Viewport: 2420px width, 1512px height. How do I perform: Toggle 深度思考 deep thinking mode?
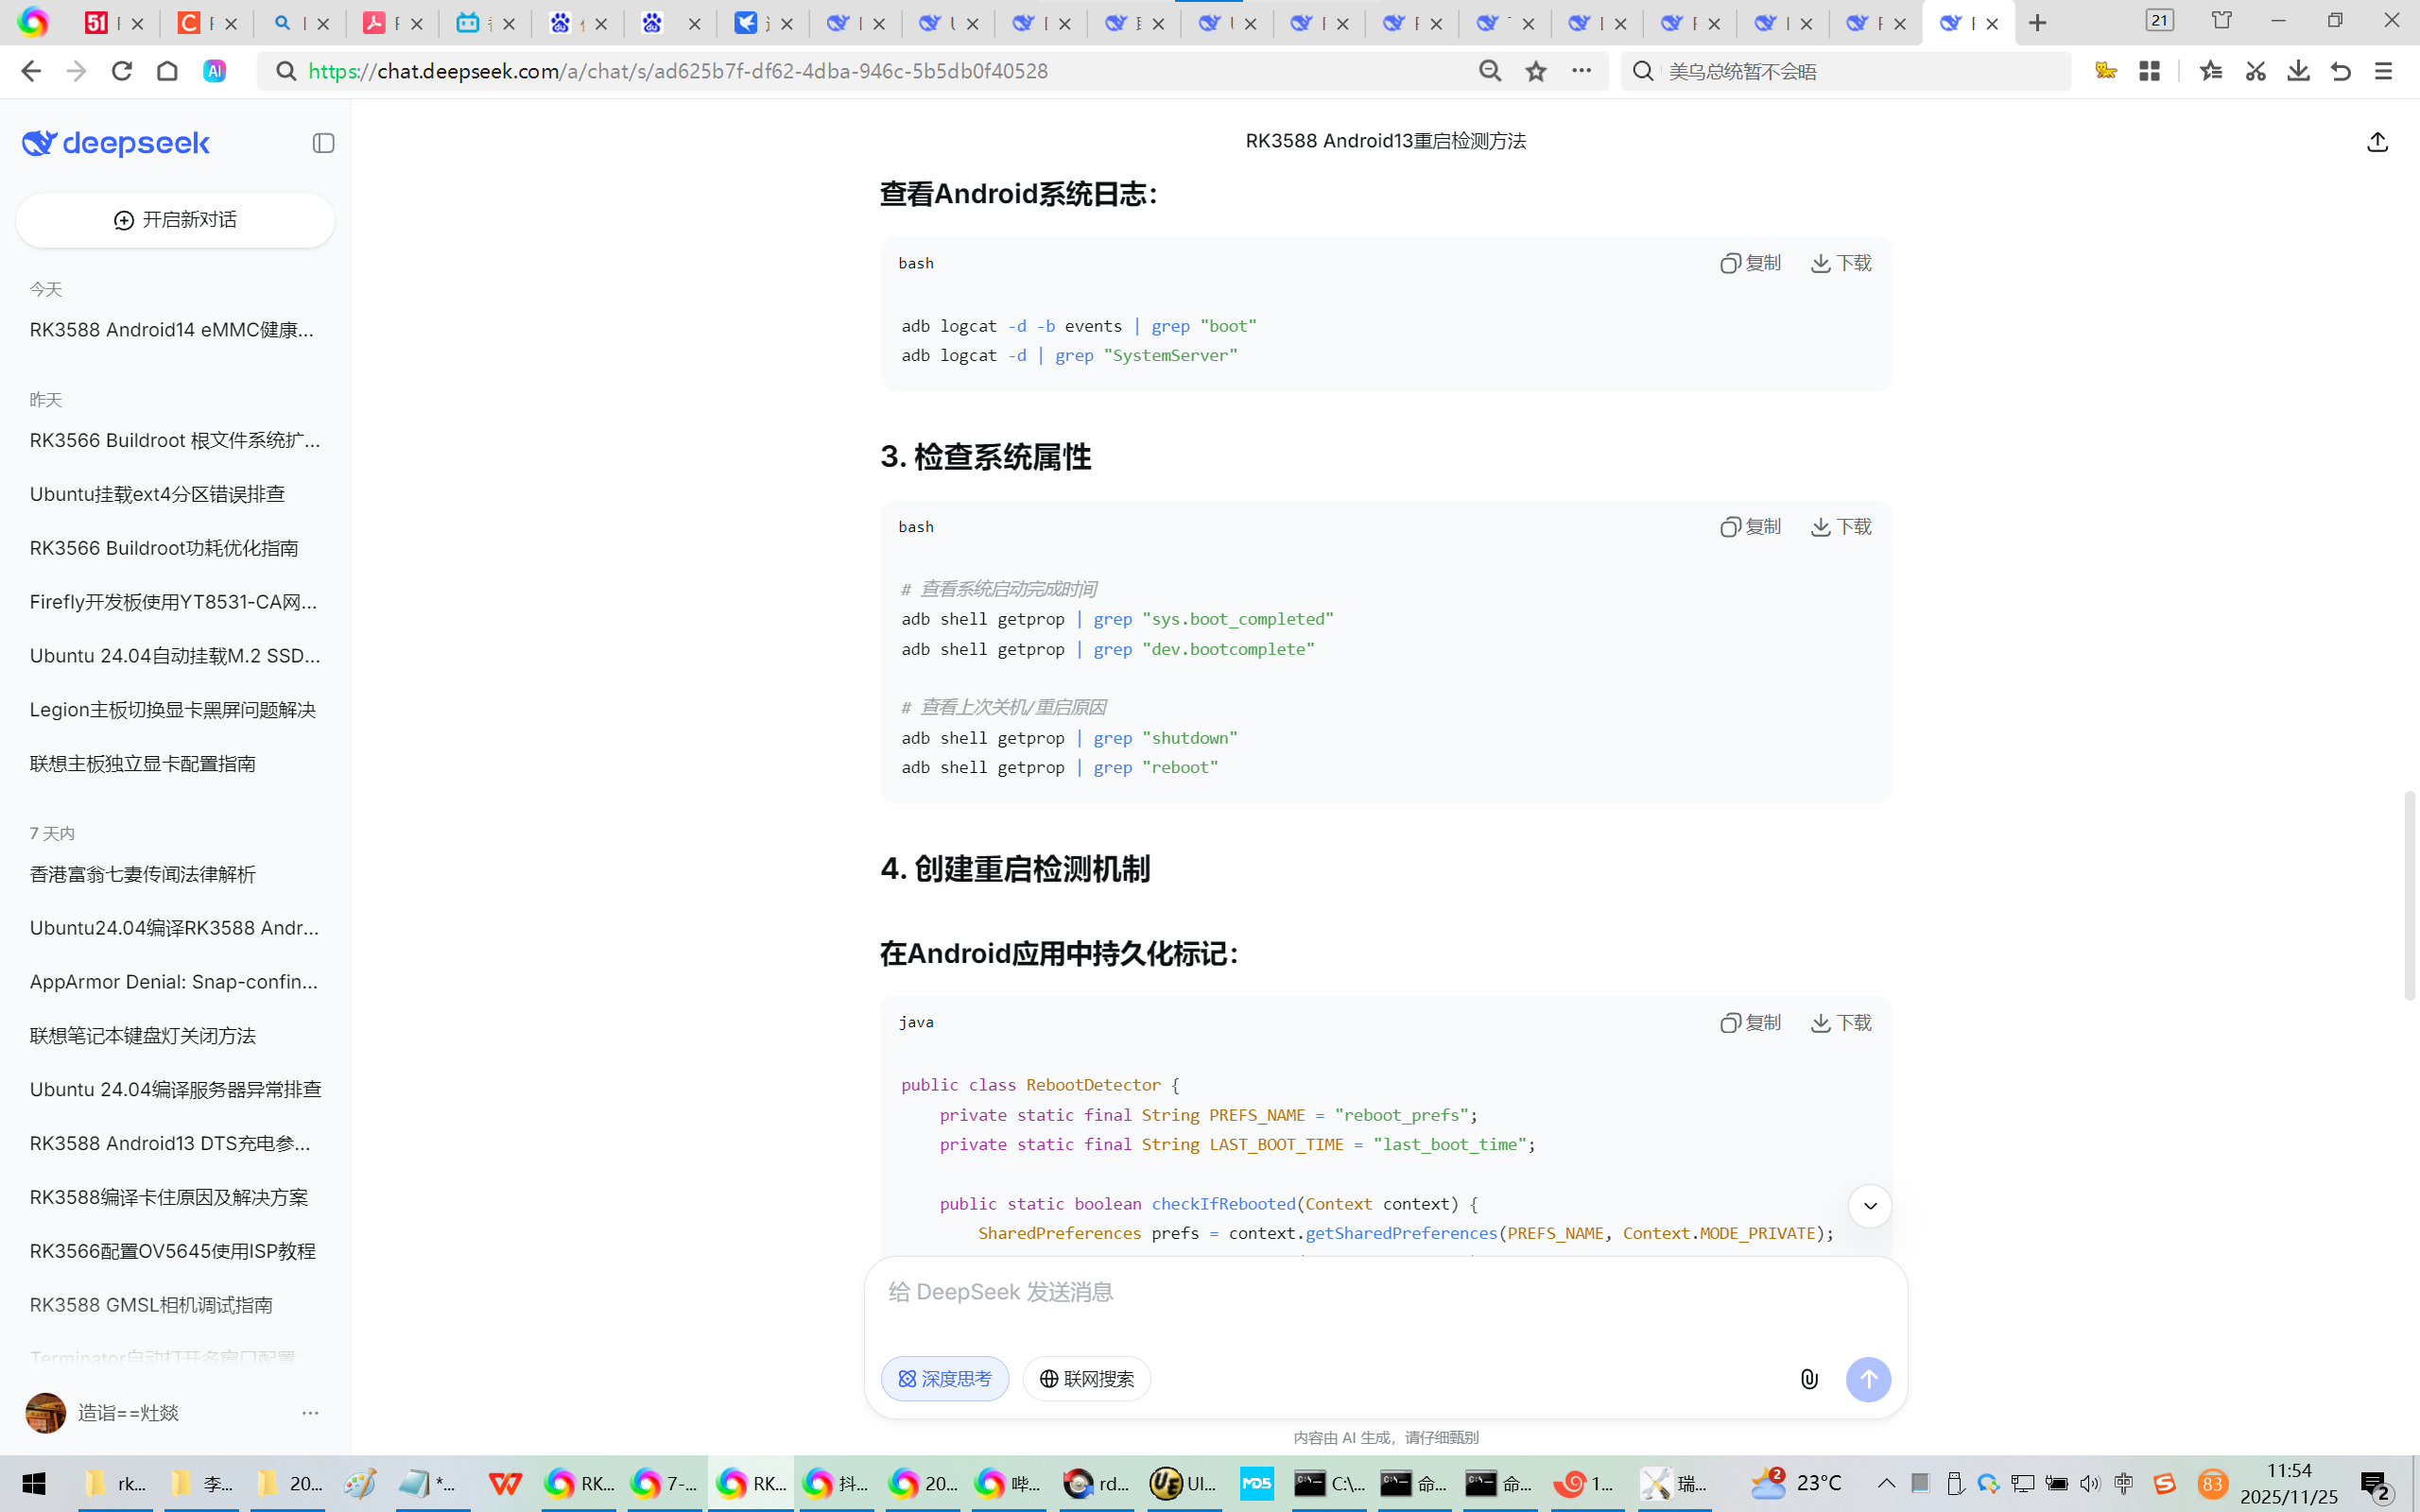click(x=944, y=1379)
